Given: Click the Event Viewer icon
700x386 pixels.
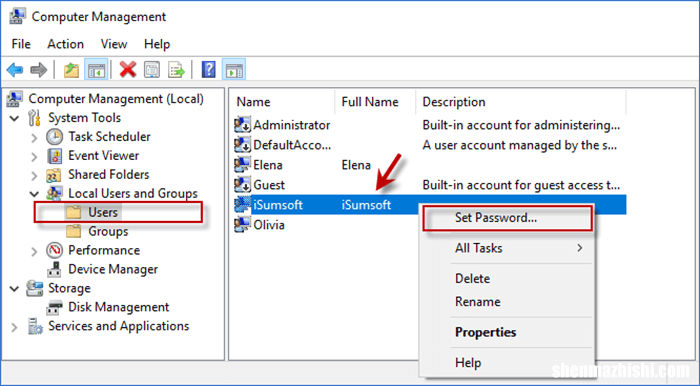Looking at the screenshot, I should click(x=54, y=156).
